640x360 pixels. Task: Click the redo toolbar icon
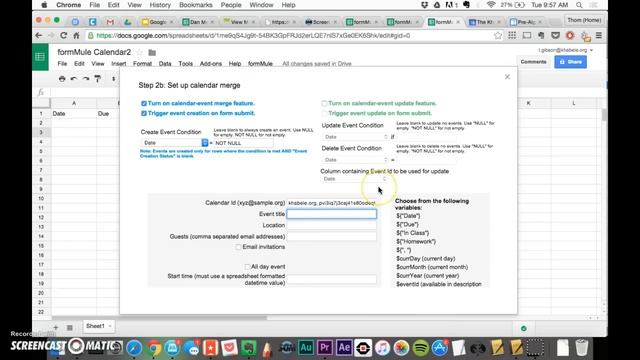tap(86, 79)
